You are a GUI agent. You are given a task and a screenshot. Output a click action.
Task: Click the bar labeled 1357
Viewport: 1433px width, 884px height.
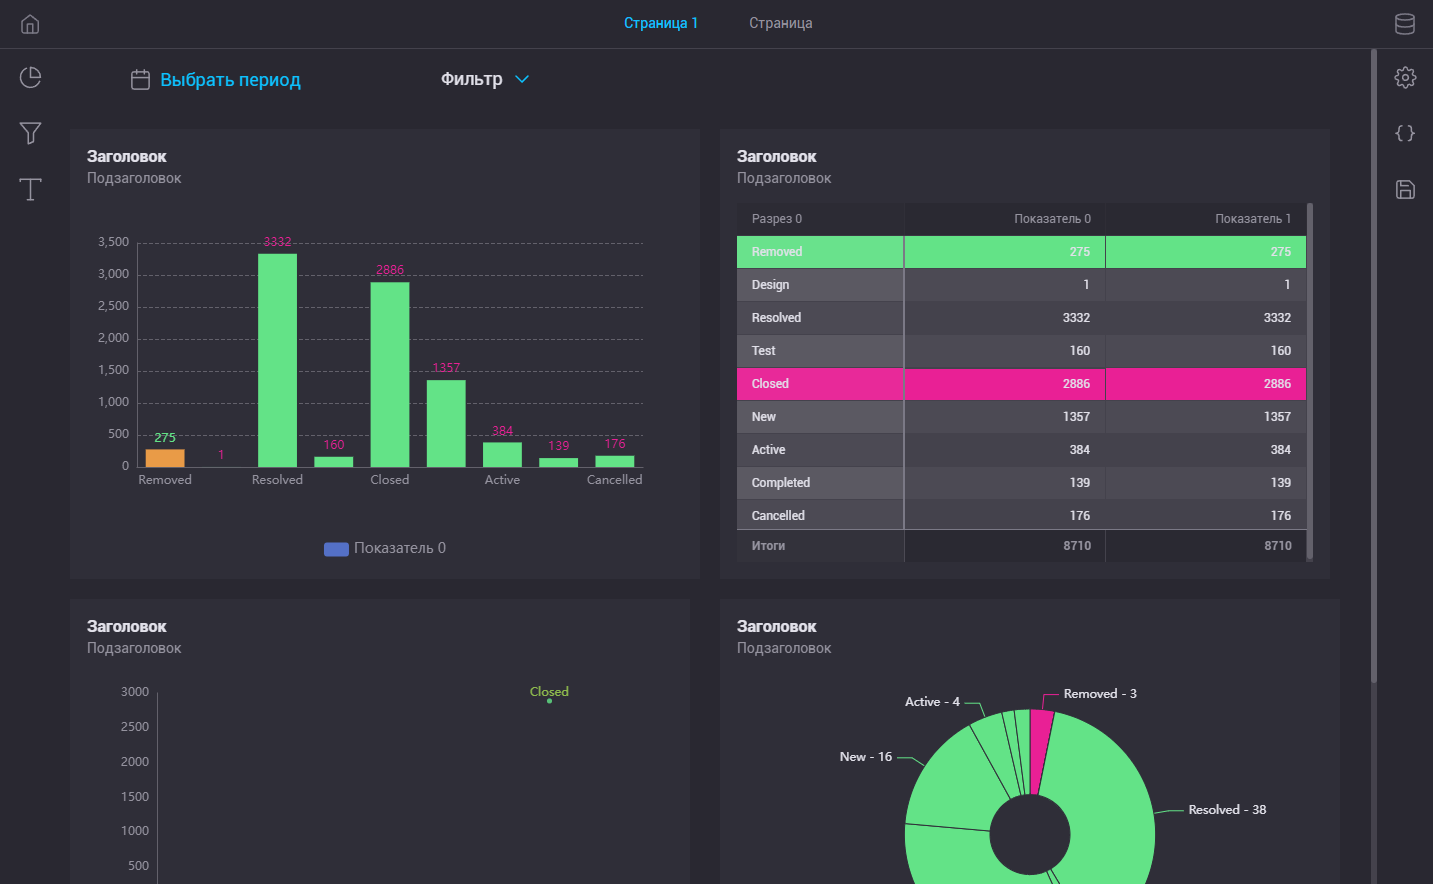click(446, 423)
